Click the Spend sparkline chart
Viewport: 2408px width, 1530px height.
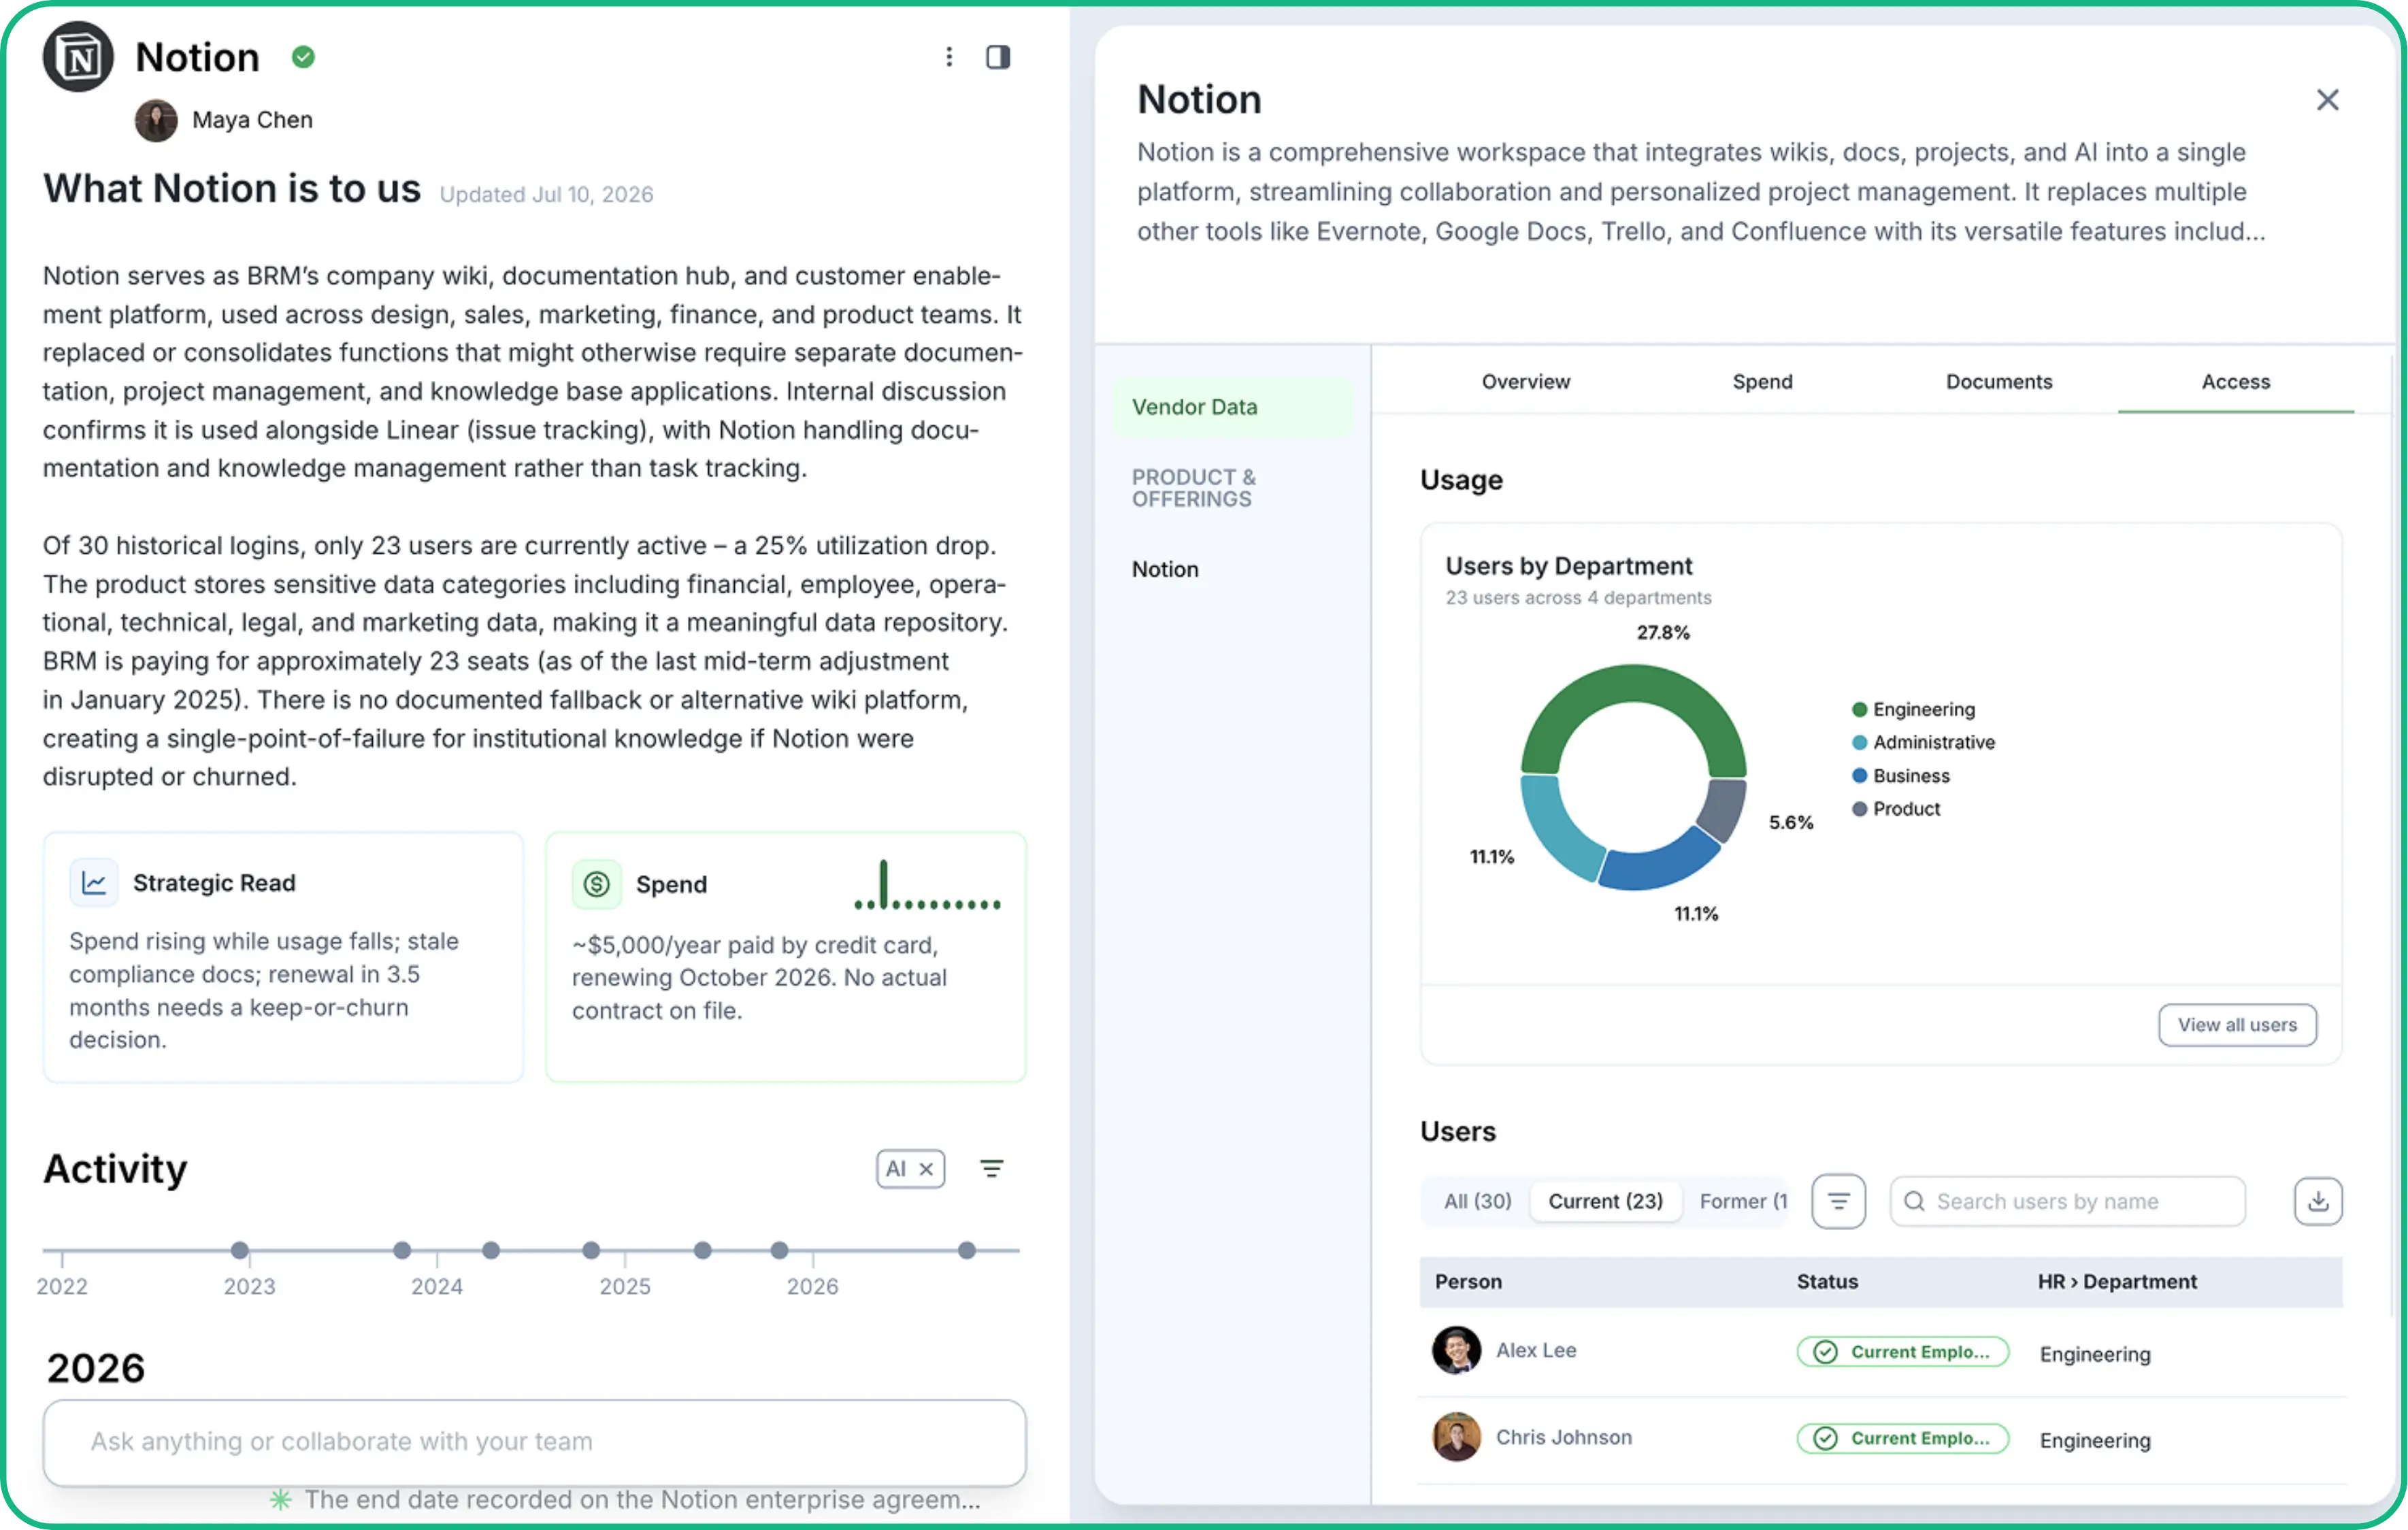927,884
